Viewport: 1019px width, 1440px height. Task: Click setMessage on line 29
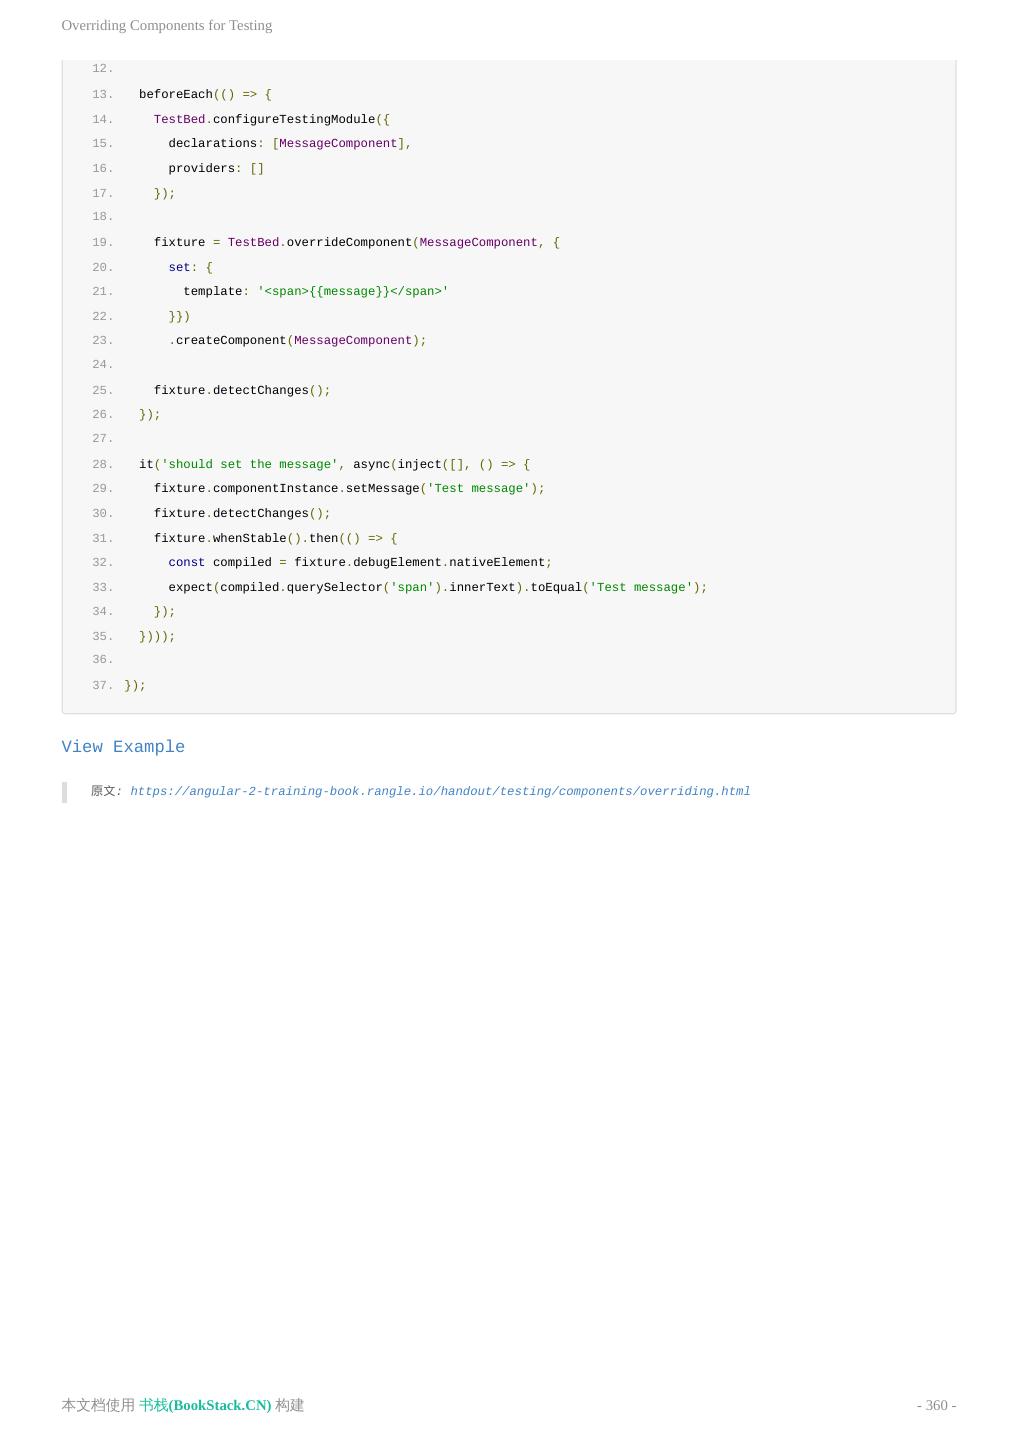(382, 488)
